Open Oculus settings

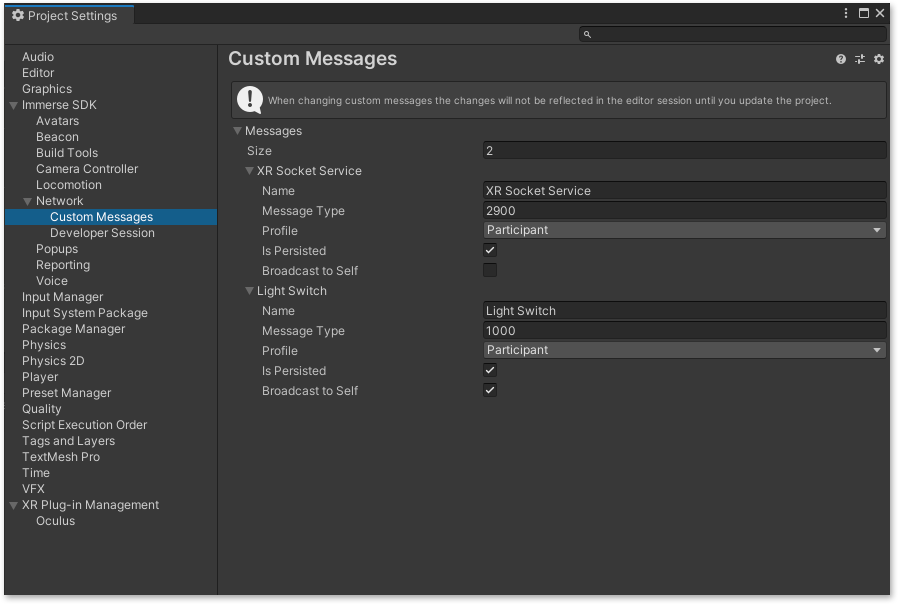[x=56, y=522]
